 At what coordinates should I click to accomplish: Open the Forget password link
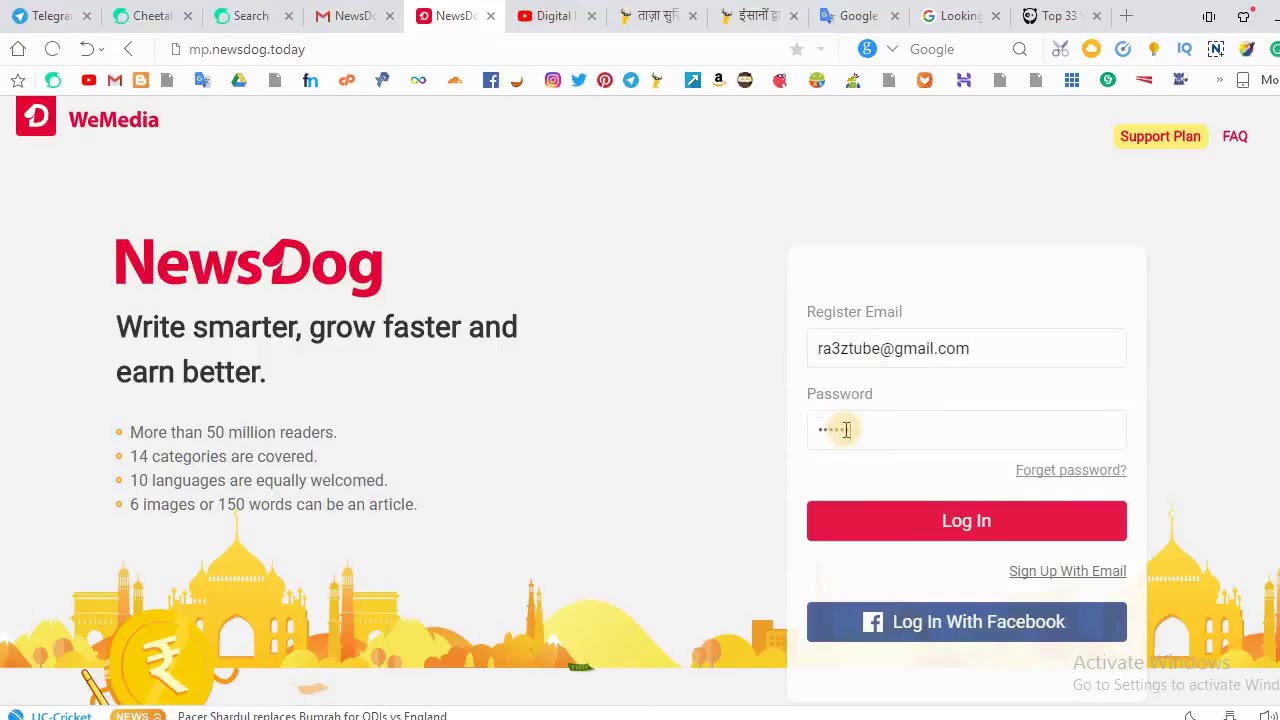[x=1071, y=470]
